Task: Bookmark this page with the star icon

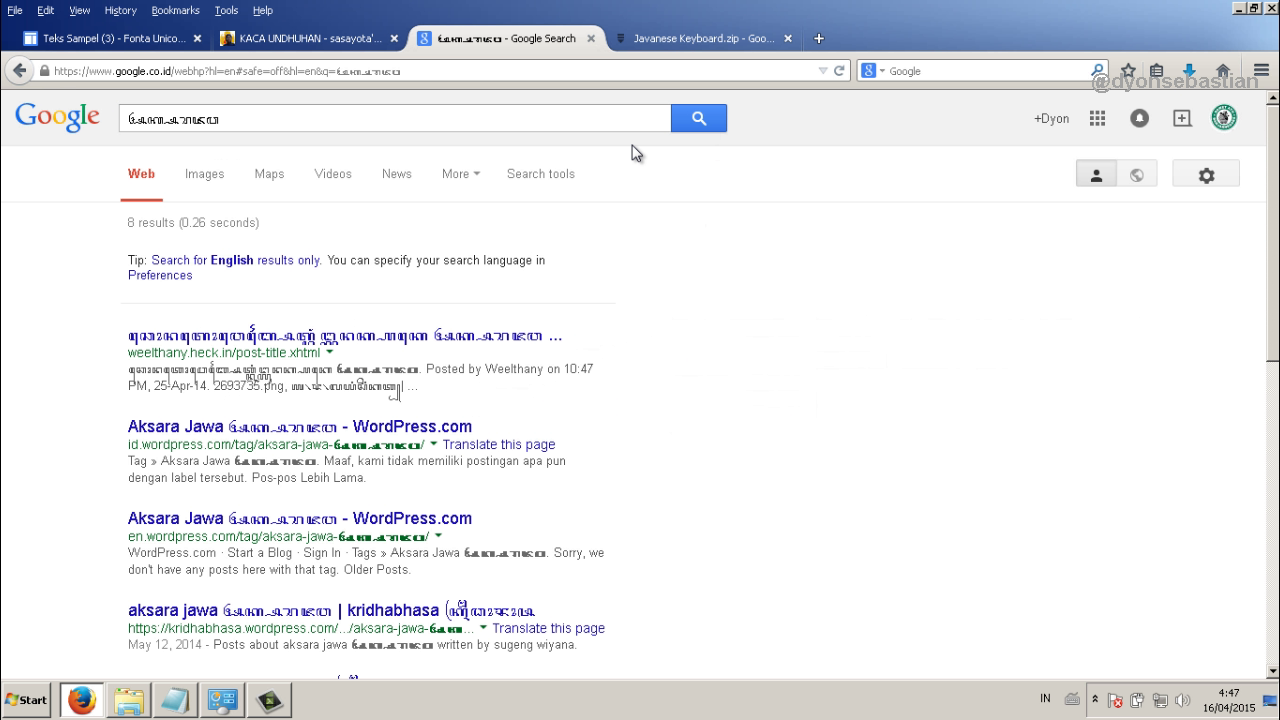Action: [x=1128, y=71]
